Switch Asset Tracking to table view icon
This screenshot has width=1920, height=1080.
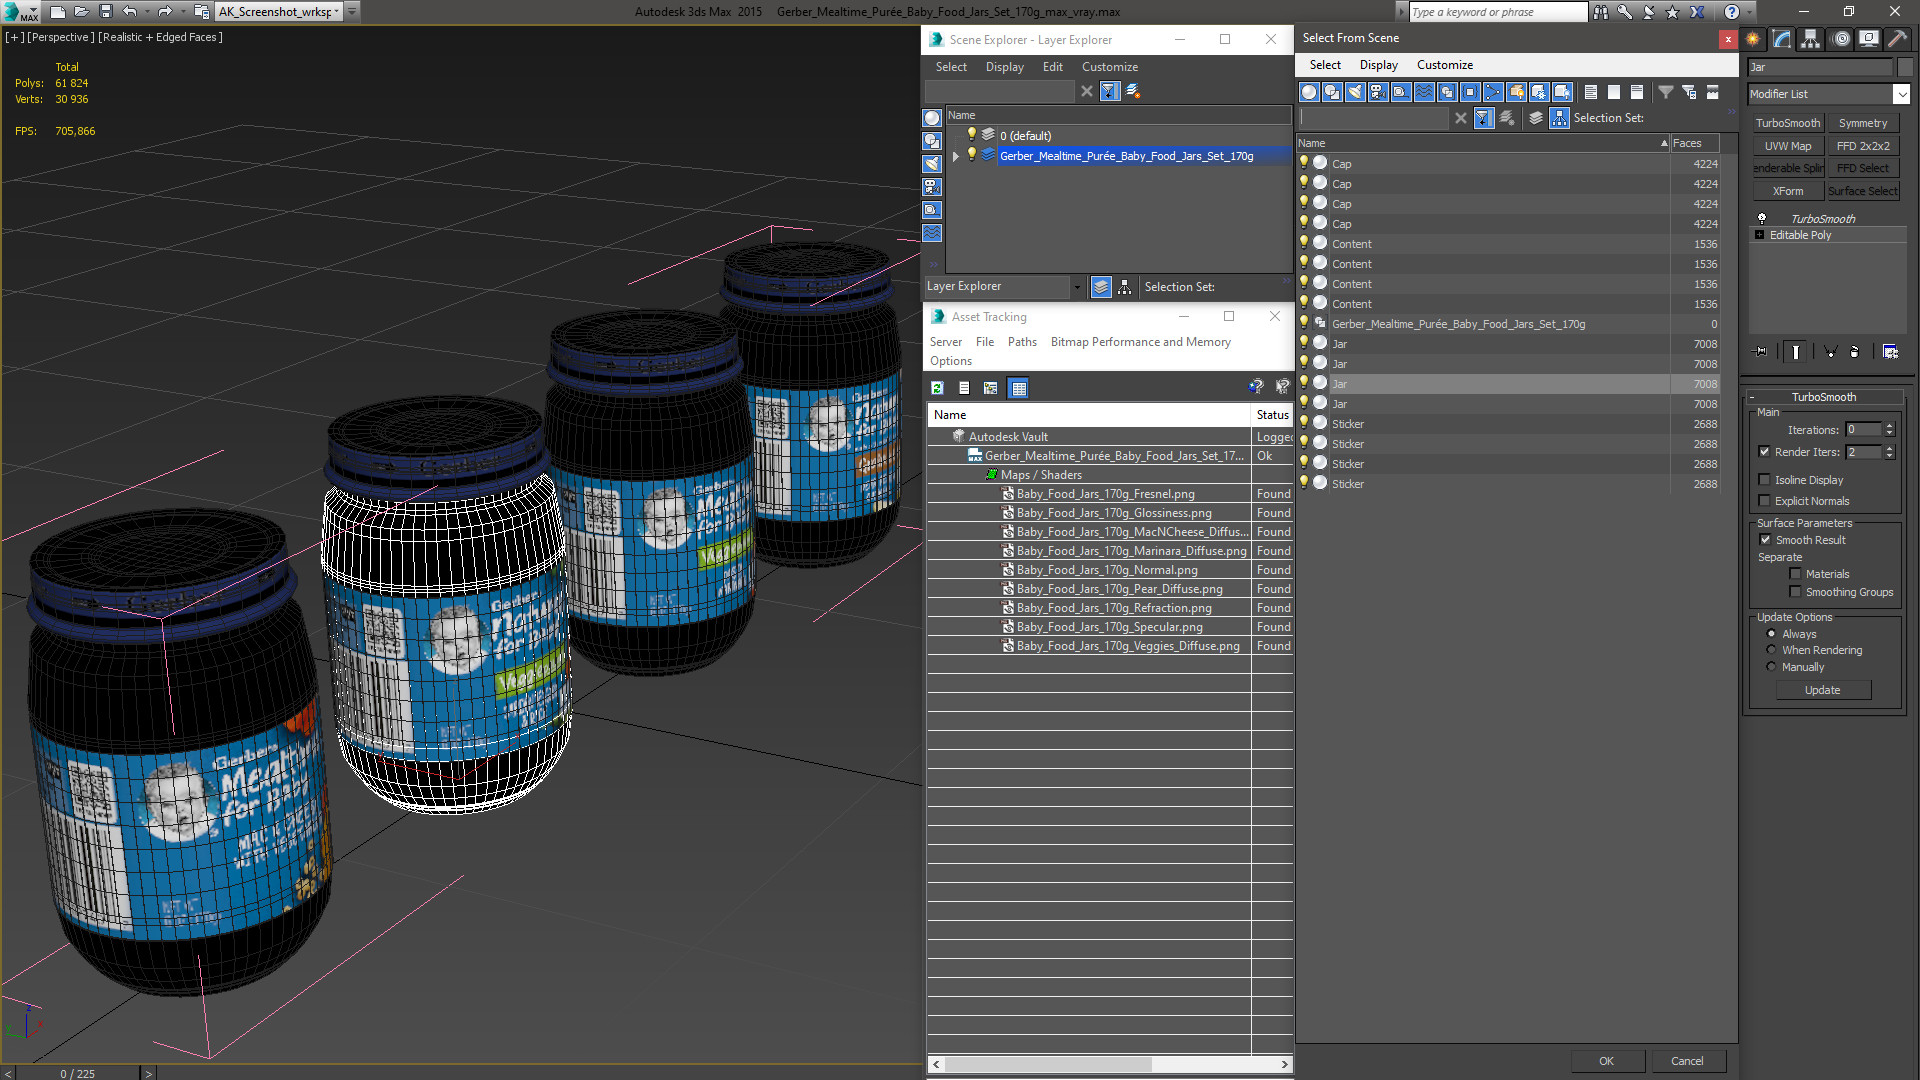coord(1018,388)
